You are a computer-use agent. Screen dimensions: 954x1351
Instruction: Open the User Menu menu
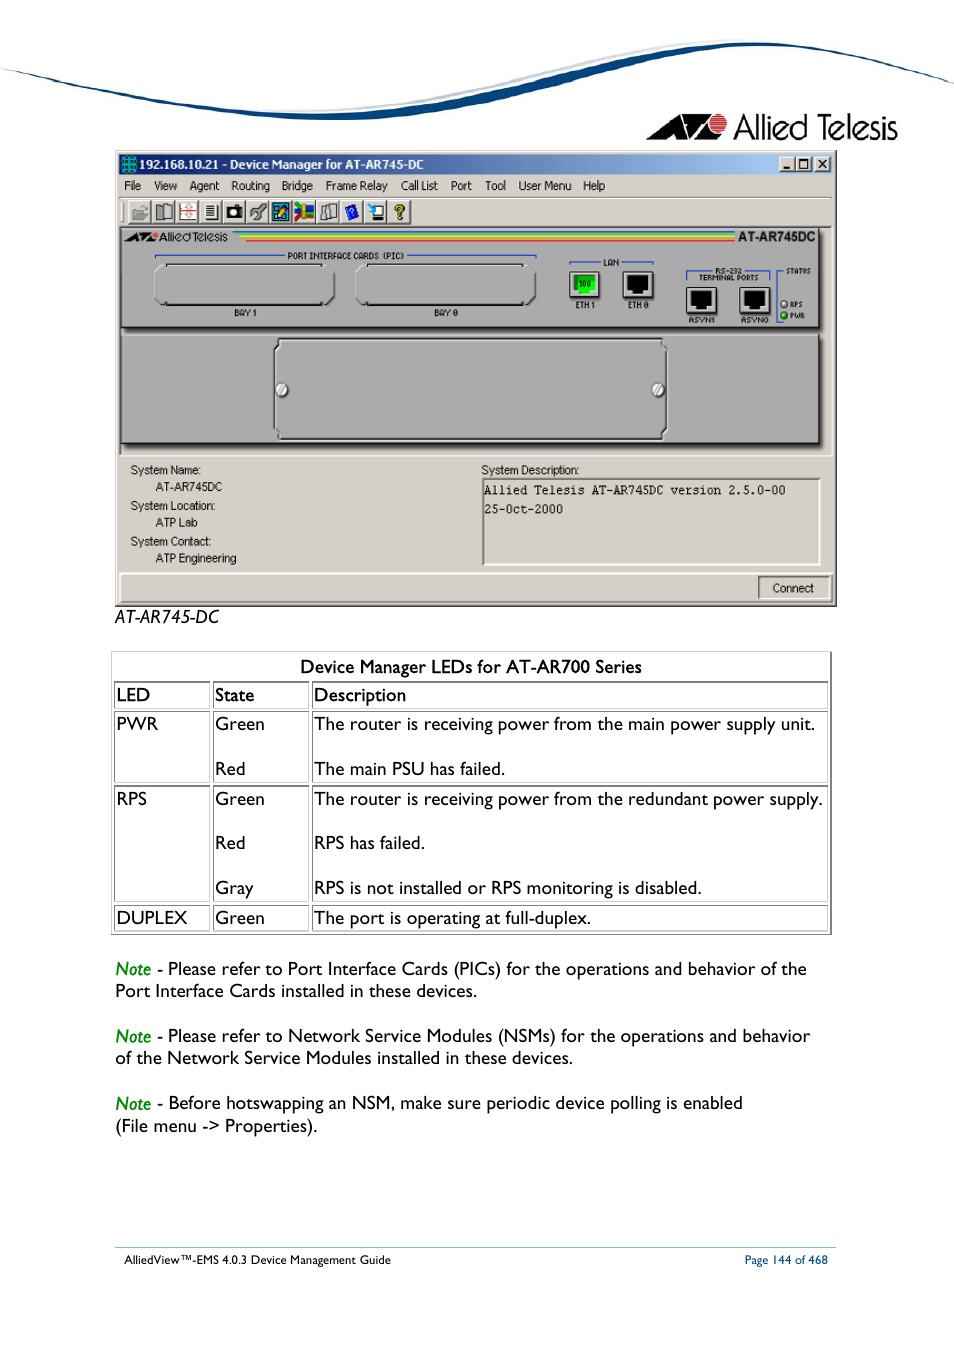545,186
